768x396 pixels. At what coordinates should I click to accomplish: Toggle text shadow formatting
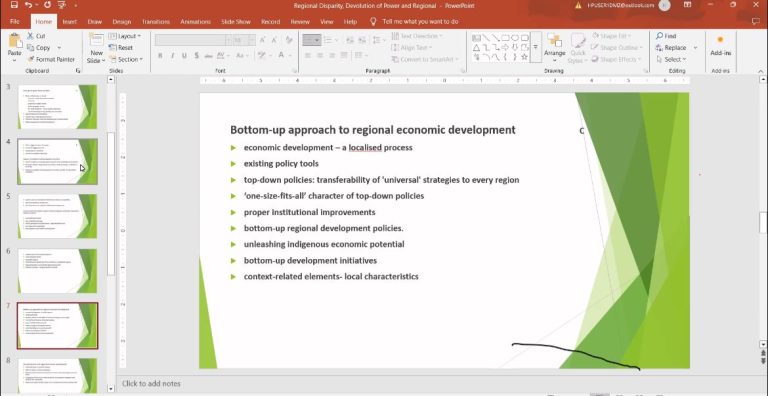(x=196, y=55)
